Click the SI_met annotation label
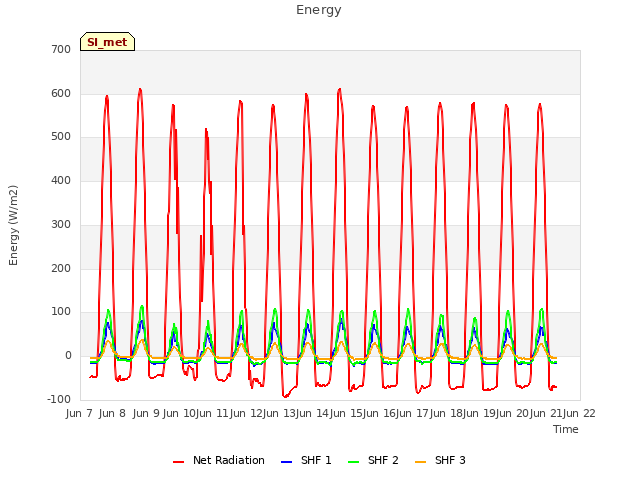 [107, 42]
